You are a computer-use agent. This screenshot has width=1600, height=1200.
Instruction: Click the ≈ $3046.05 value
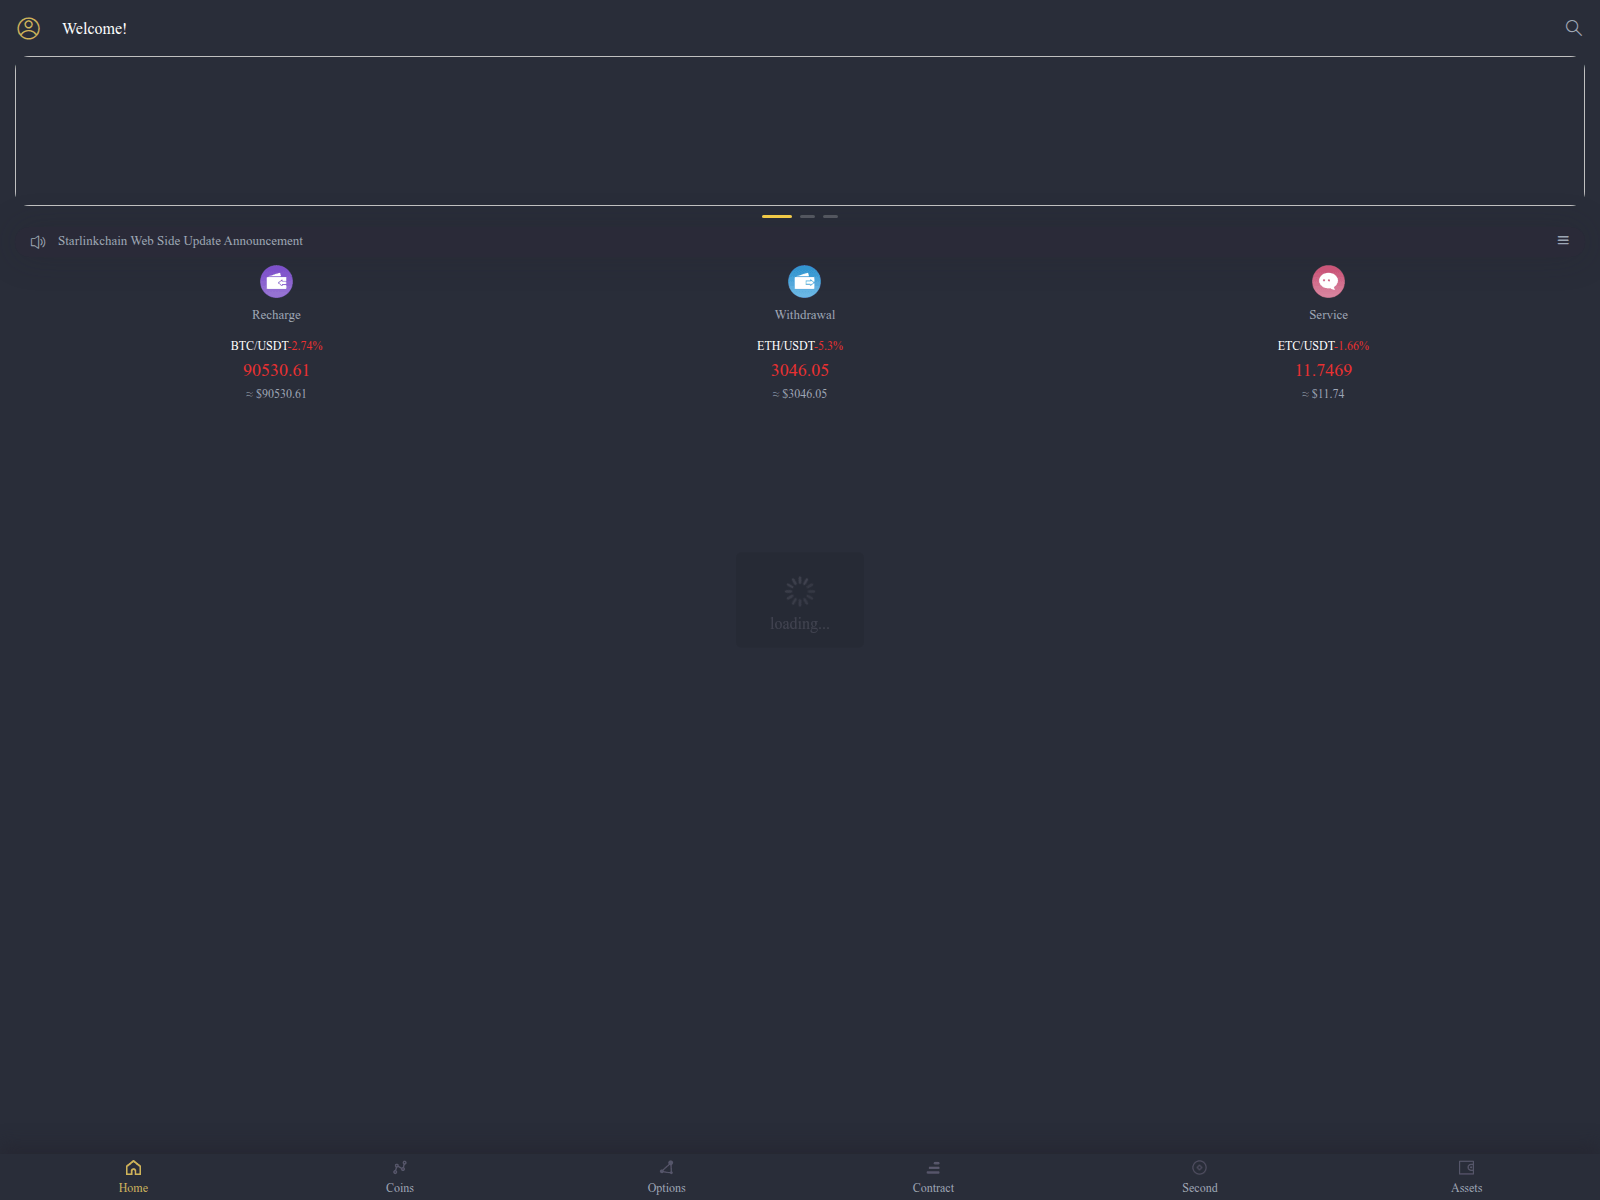[x=800, y=394]
